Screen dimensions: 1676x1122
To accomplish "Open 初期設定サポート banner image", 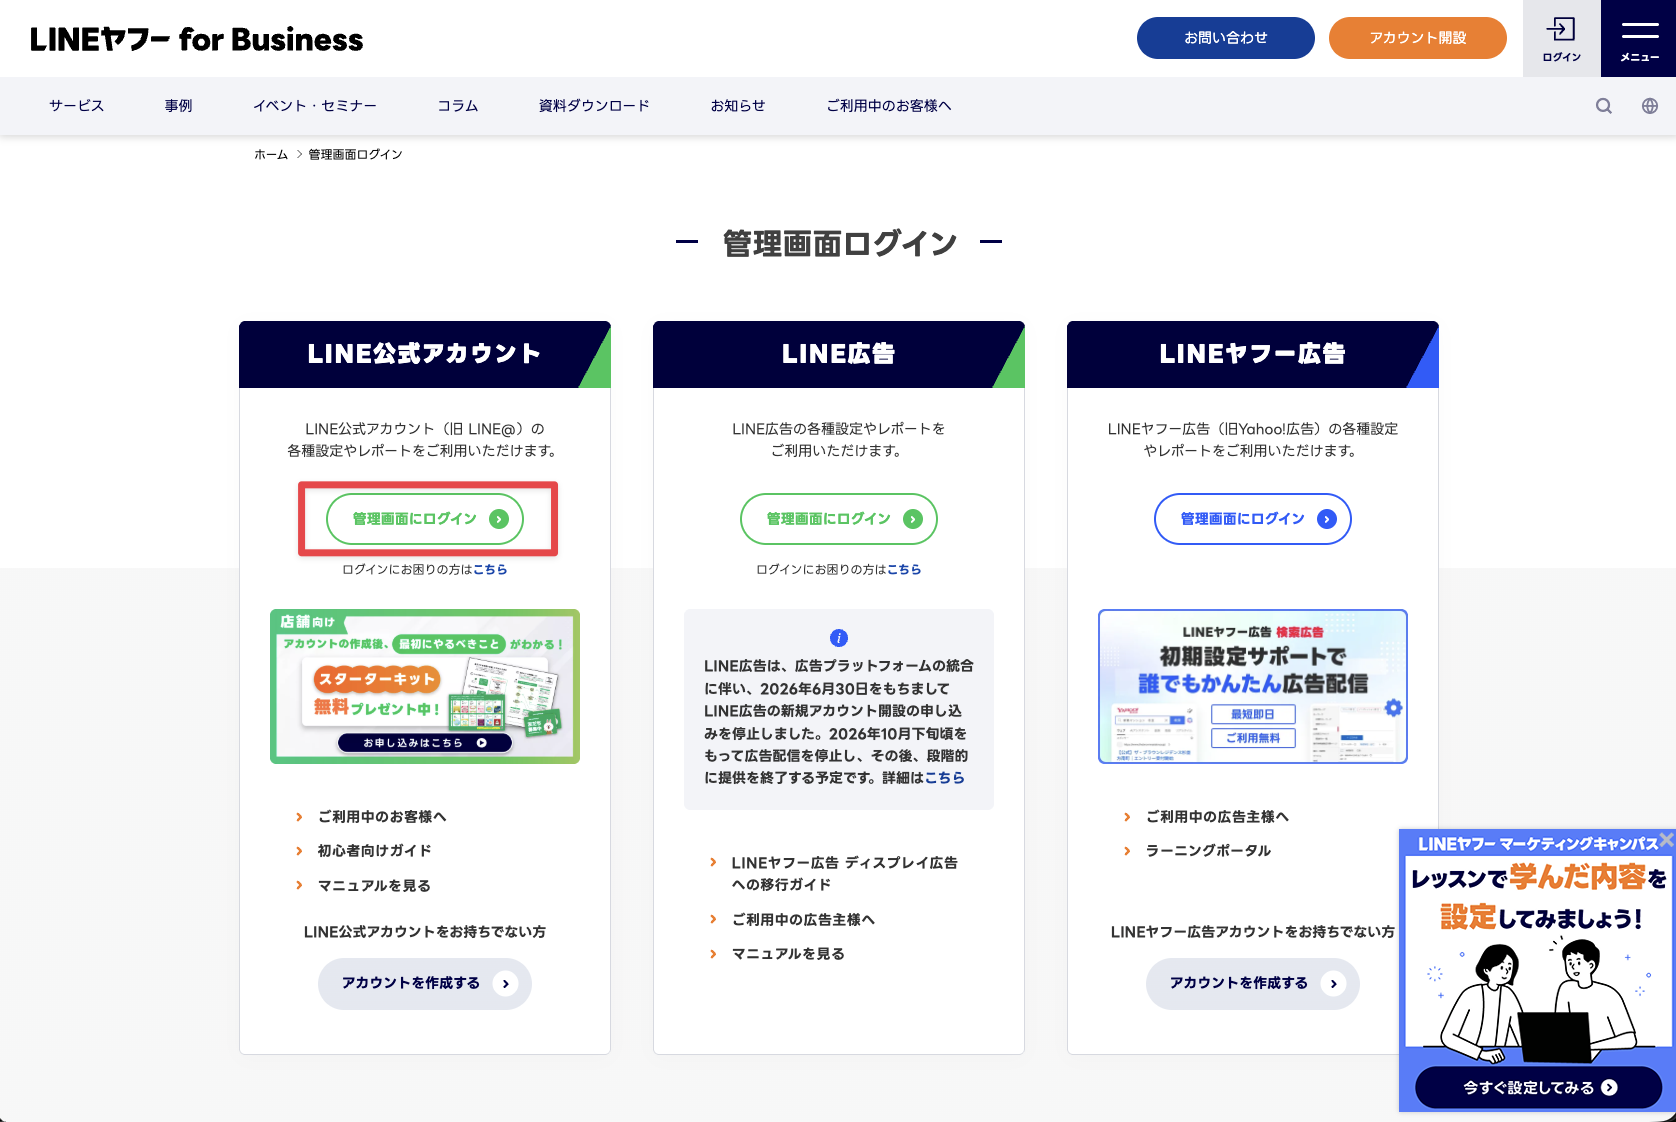I will tap(1253, 686).
